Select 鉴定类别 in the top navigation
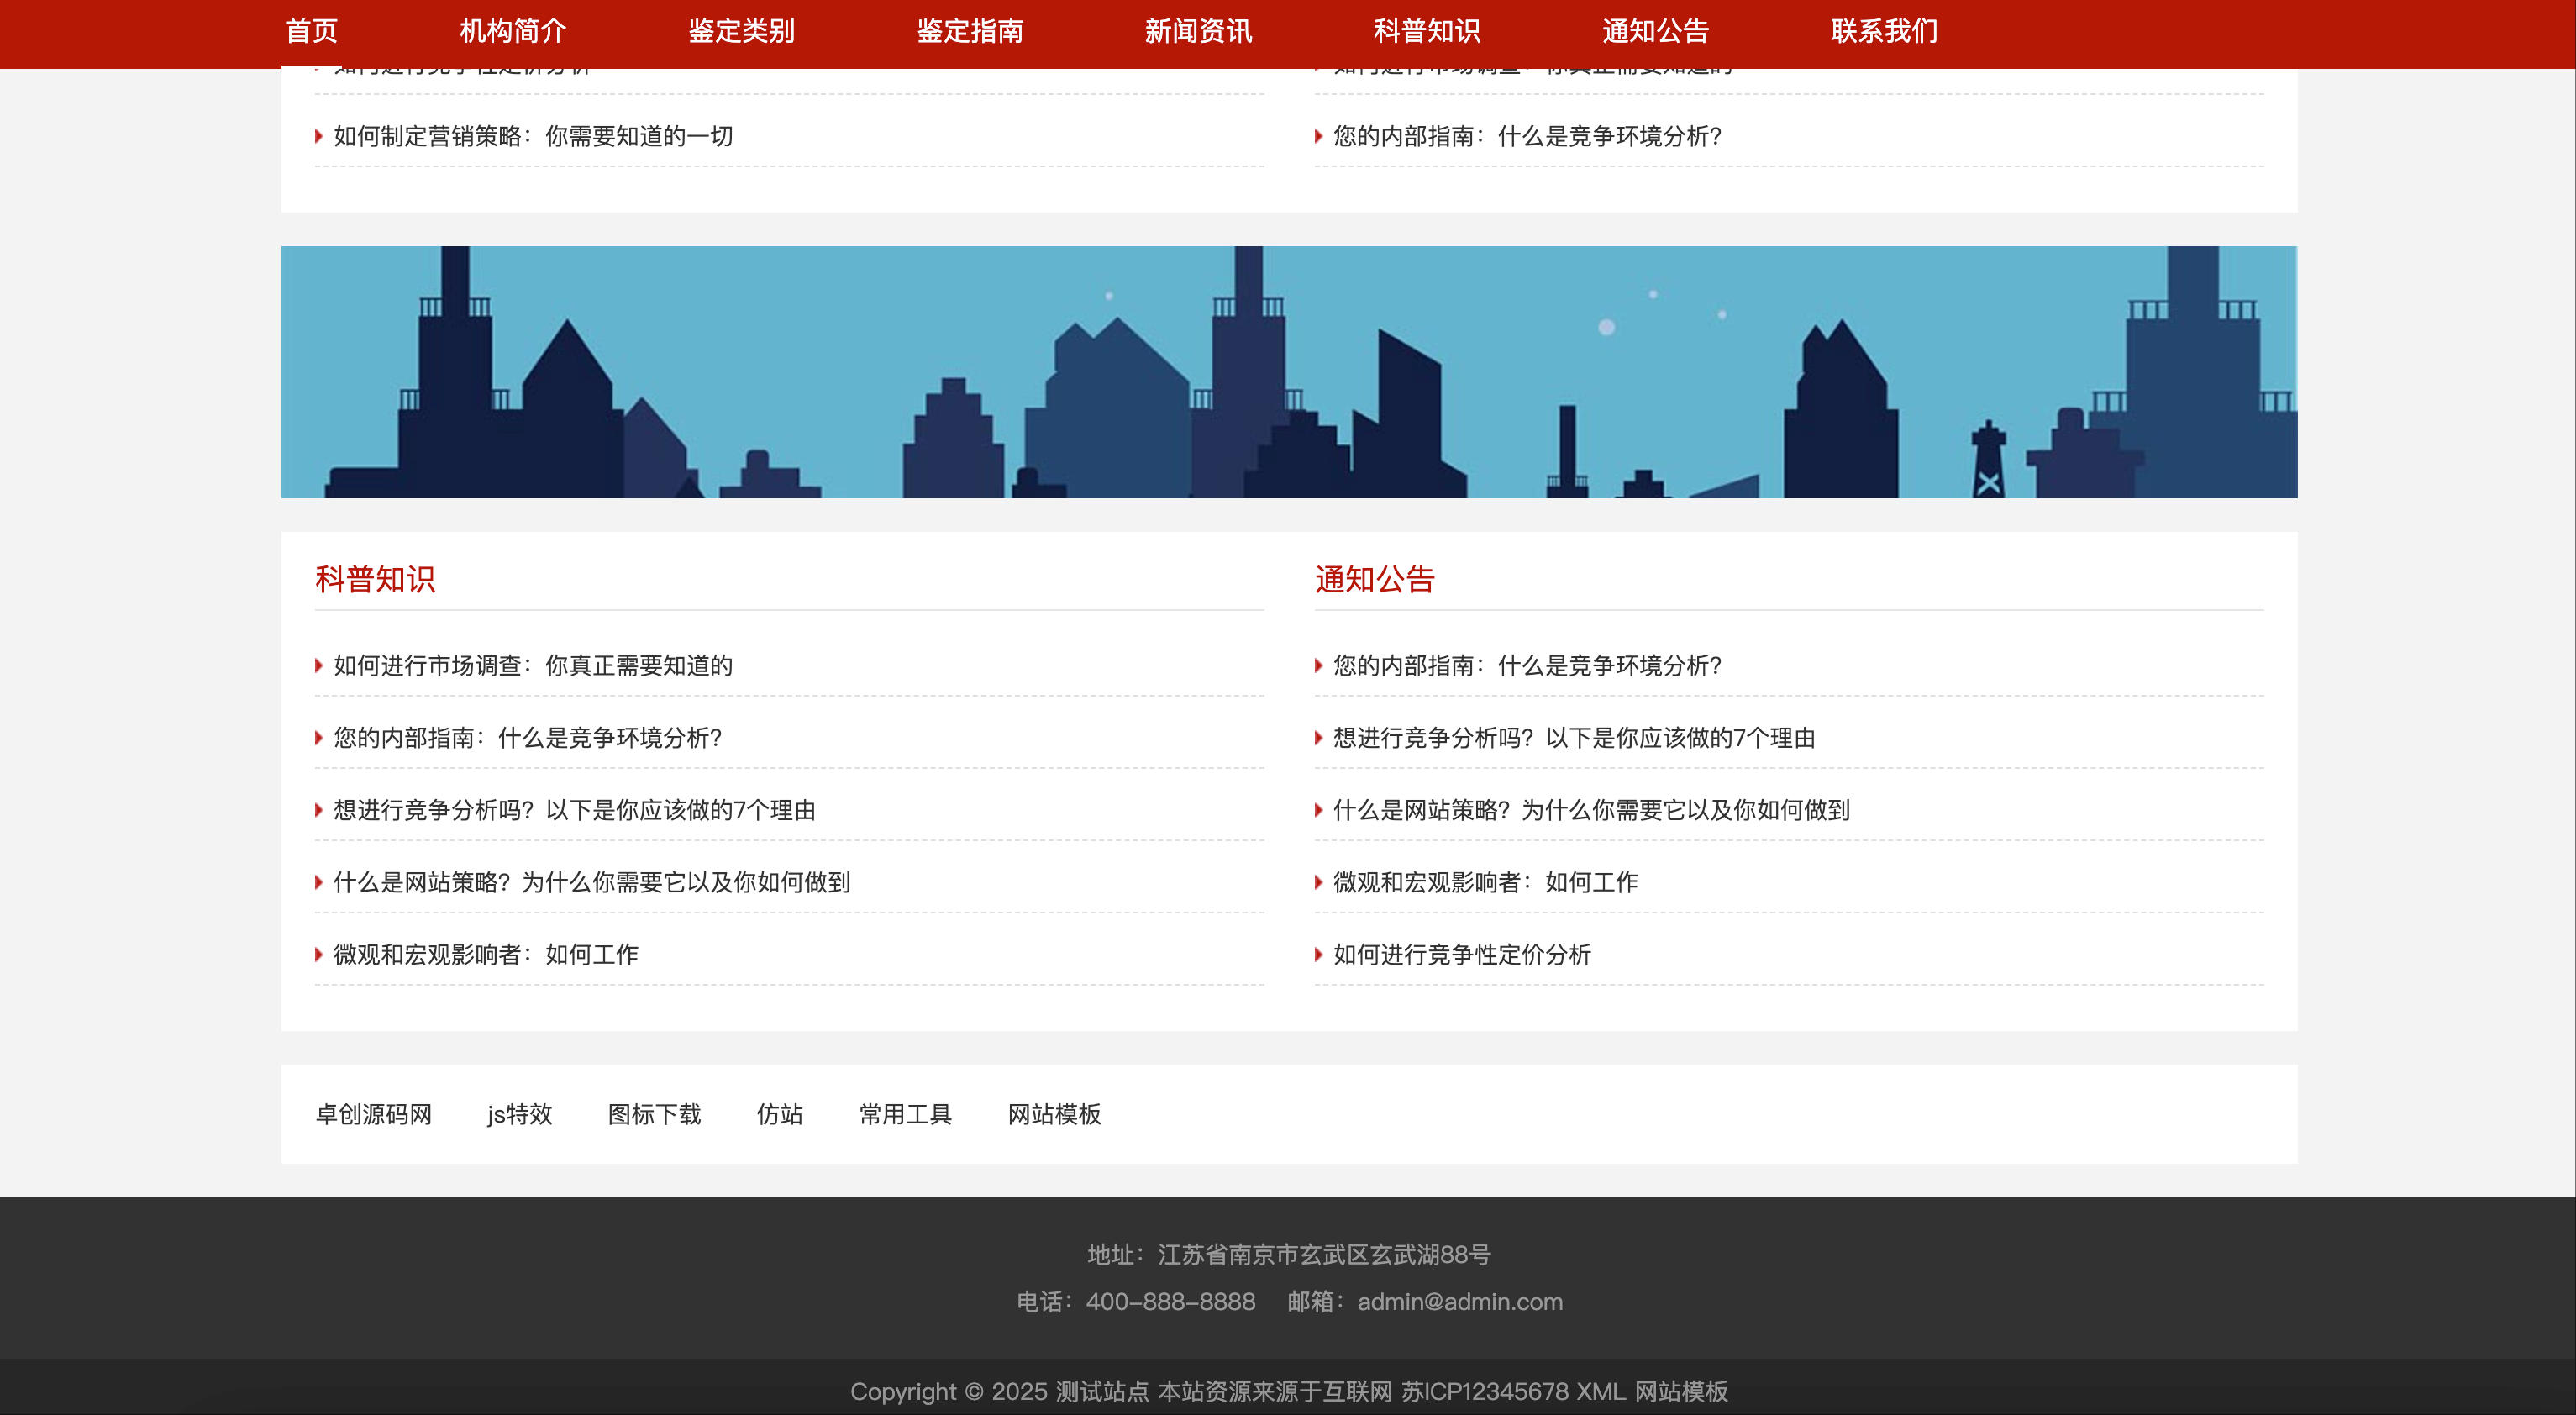The height and width of the screenshot is (1415, 2576). point(741,31)
